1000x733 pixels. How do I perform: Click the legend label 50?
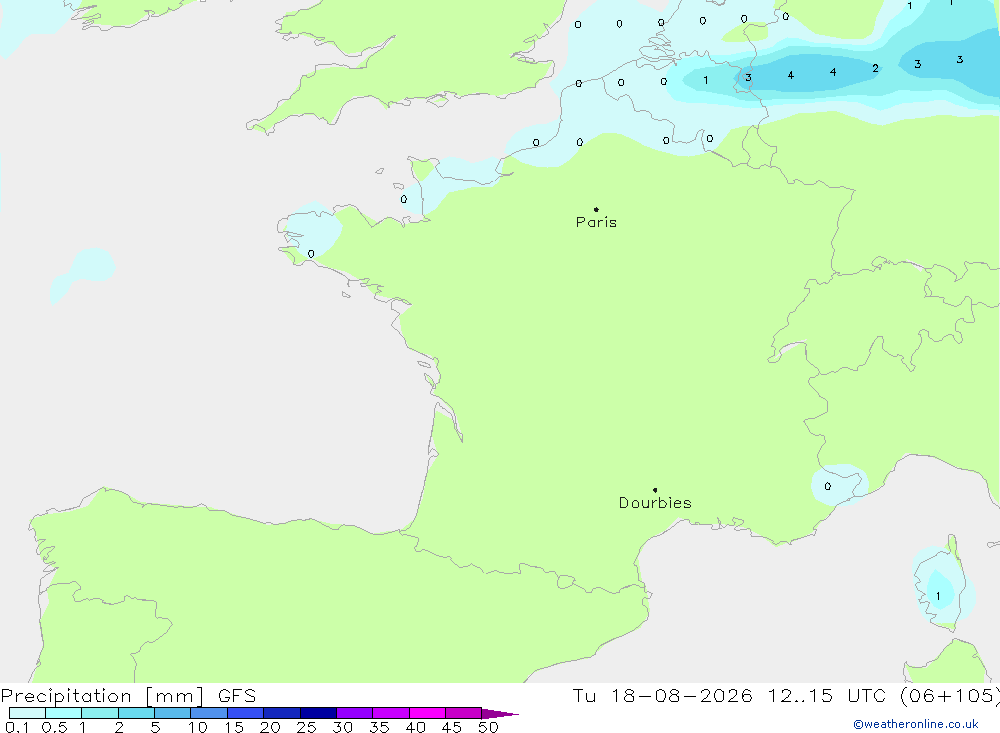point(488,727)
